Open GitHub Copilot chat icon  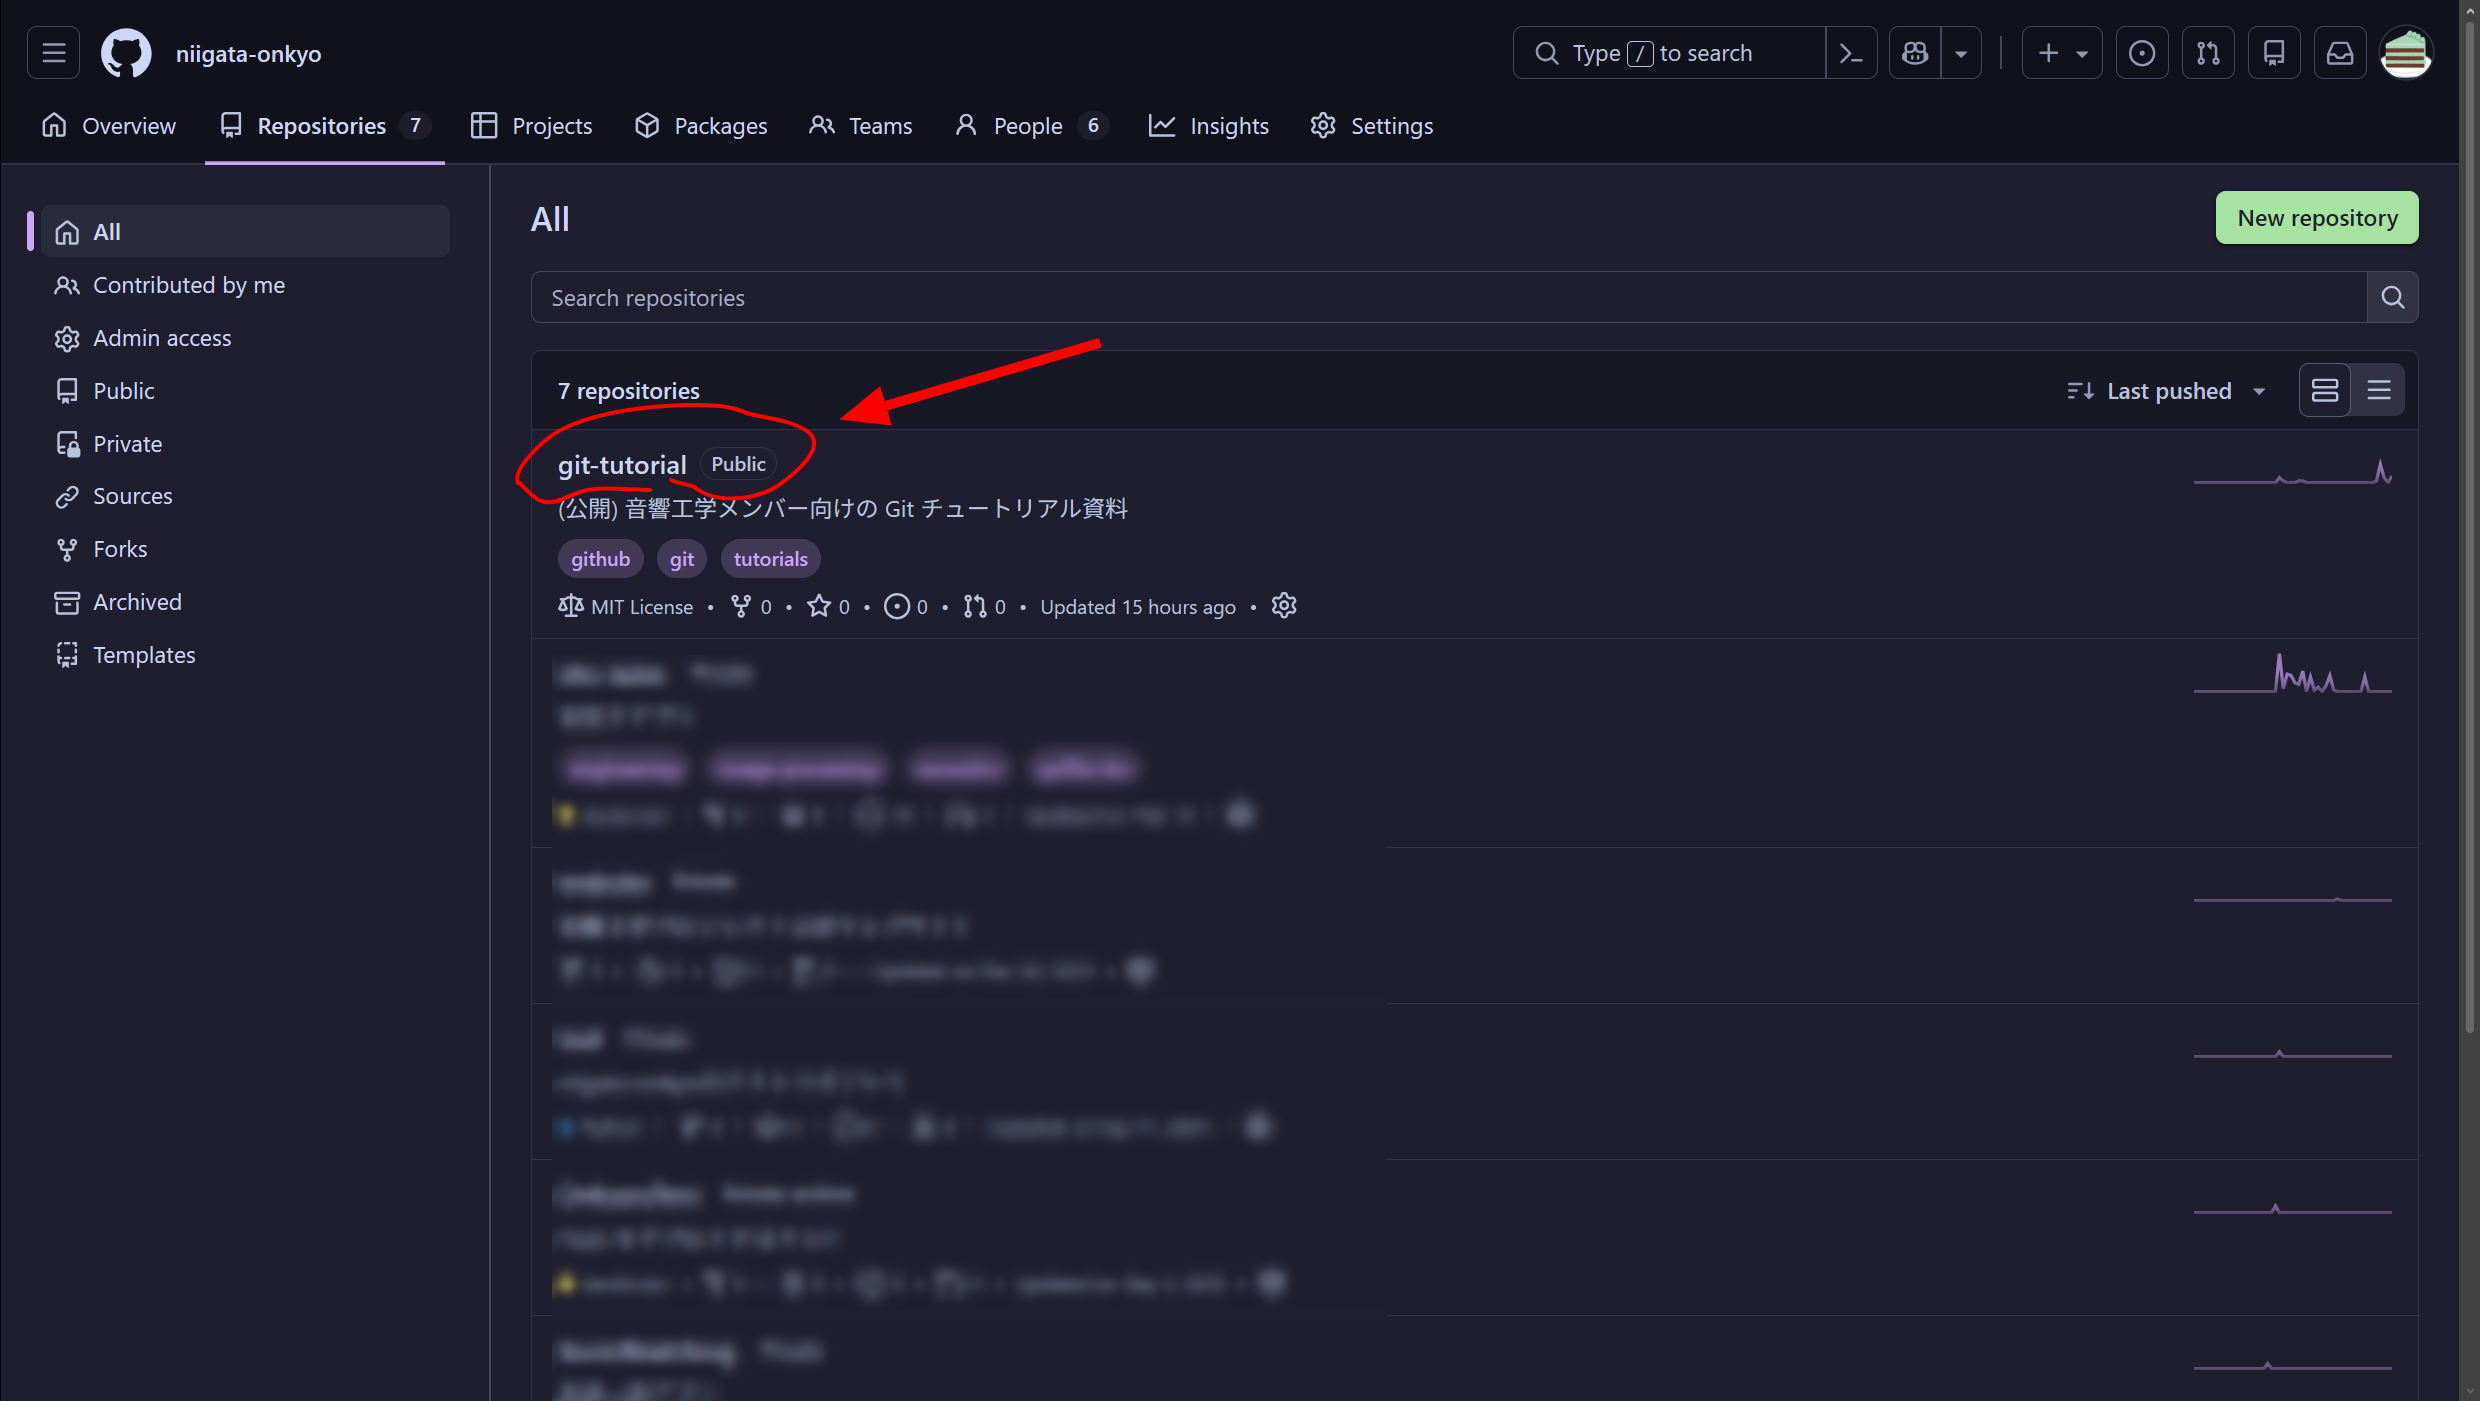(1915, 53)
